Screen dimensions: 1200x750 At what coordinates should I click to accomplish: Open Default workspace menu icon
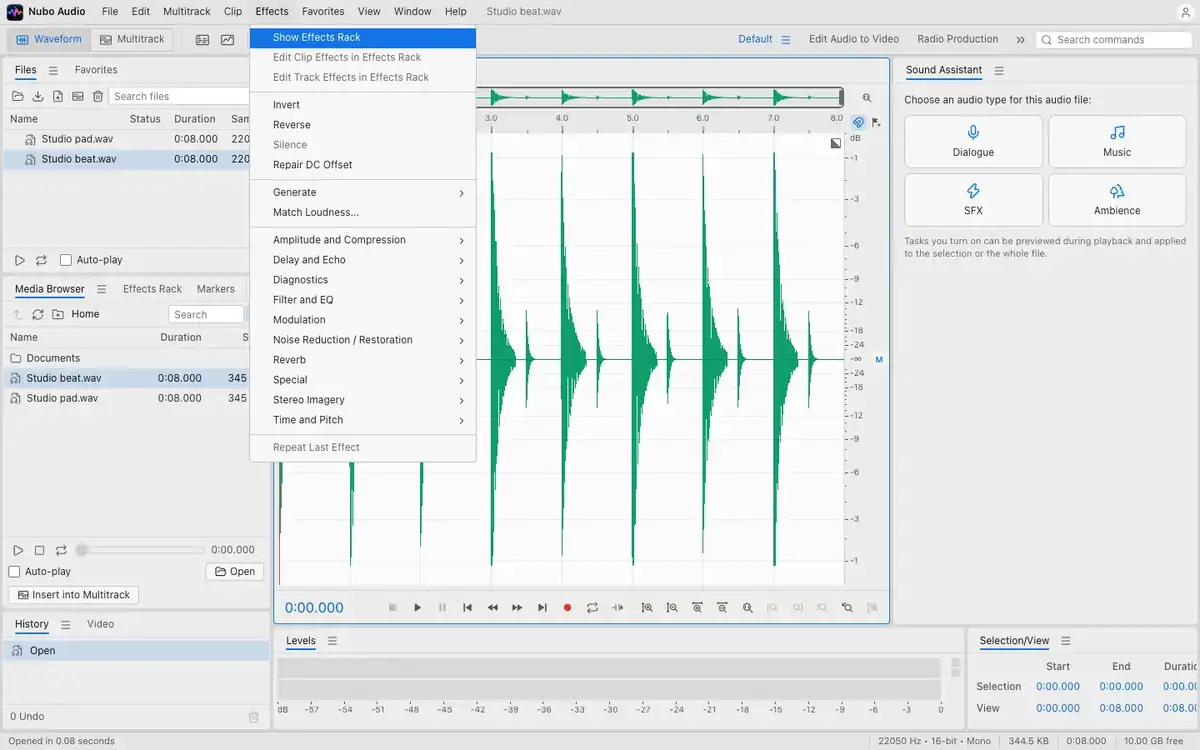coord(786,40)
